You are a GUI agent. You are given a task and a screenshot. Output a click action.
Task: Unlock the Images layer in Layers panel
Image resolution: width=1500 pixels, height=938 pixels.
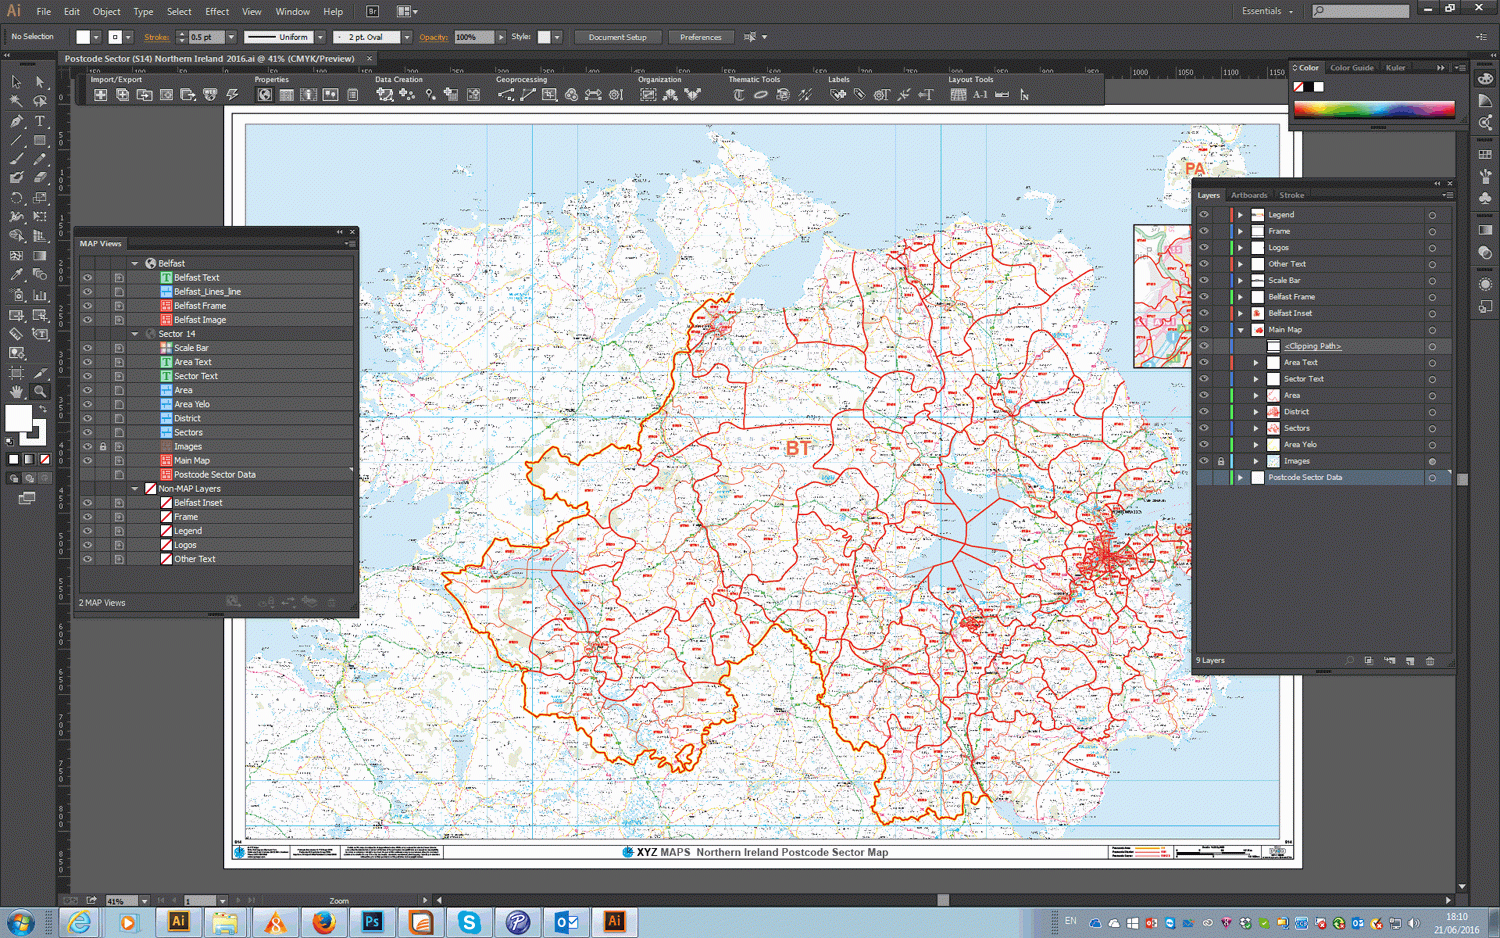[1220, 461]
